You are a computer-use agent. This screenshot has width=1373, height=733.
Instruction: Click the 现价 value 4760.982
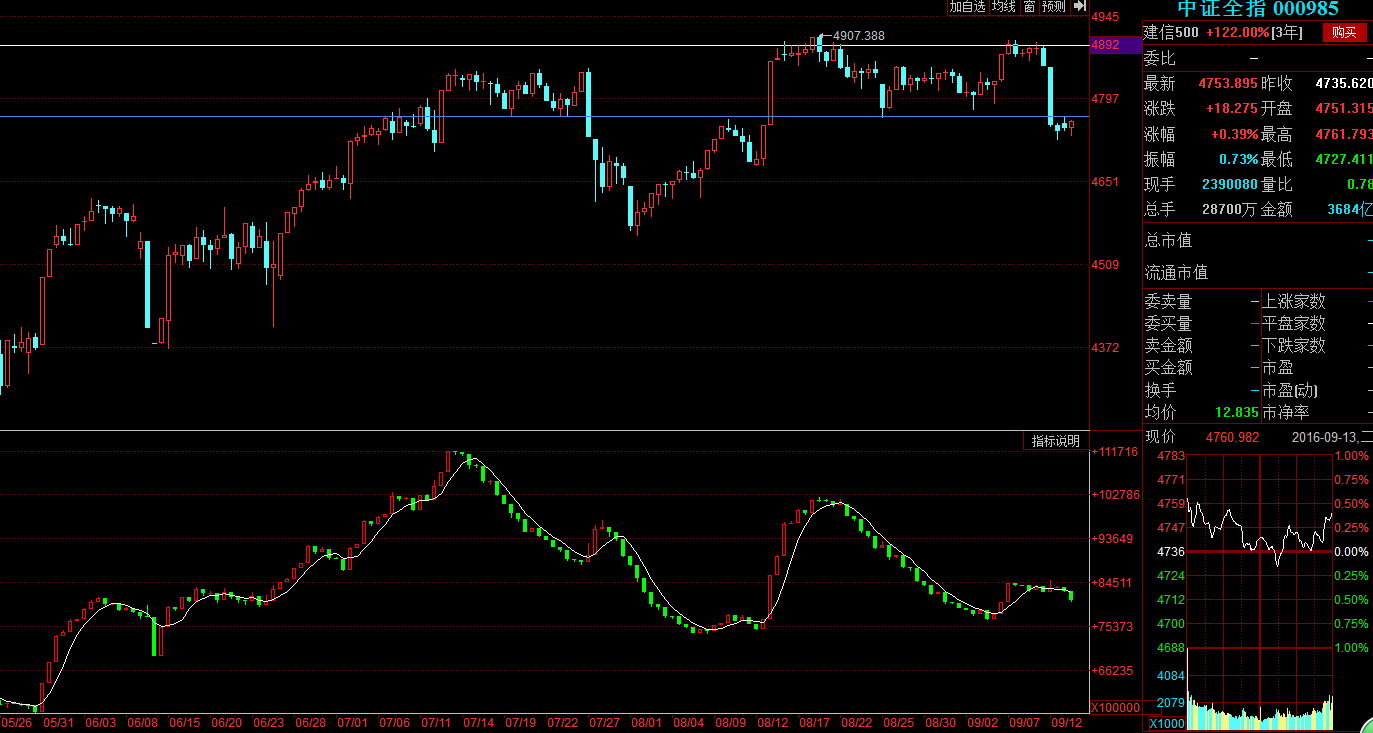click(x=1232, y=437)
